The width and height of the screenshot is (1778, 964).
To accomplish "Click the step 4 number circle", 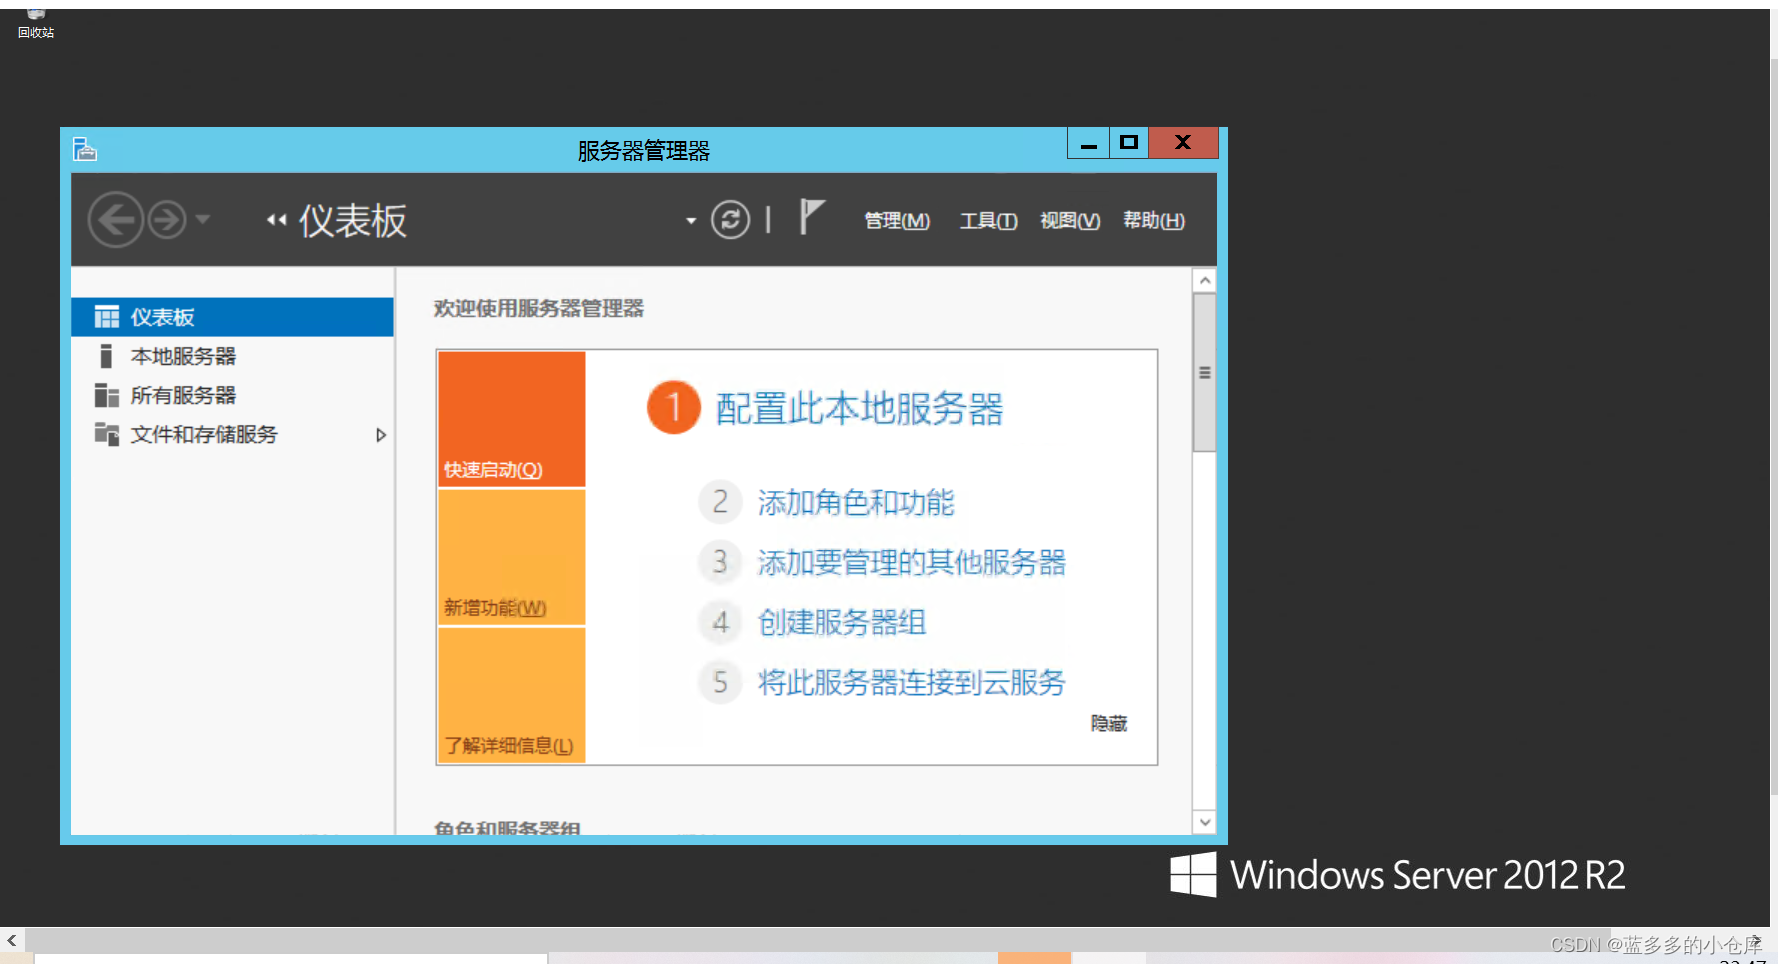I will pyautogui.click(x=720, y=622).
